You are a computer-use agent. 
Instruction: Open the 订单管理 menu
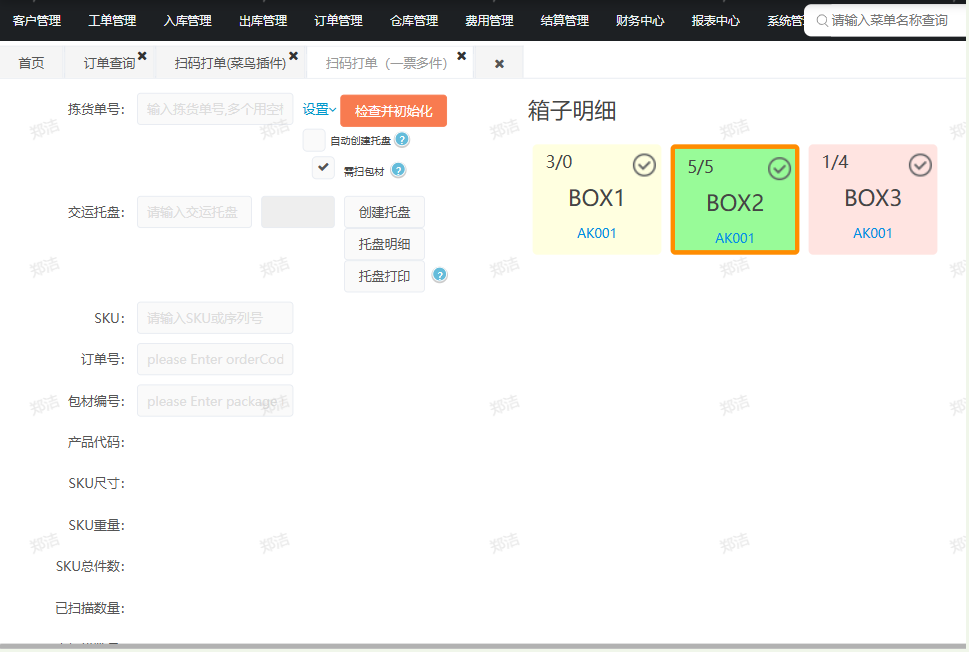pyautogui.click(x=339, y=21)
